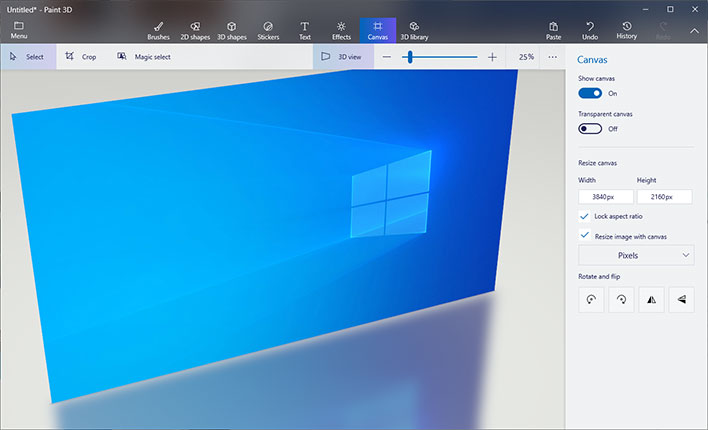Click the 25% zoom value
Viewport: 708px width, 430px height.
[526, 57]
